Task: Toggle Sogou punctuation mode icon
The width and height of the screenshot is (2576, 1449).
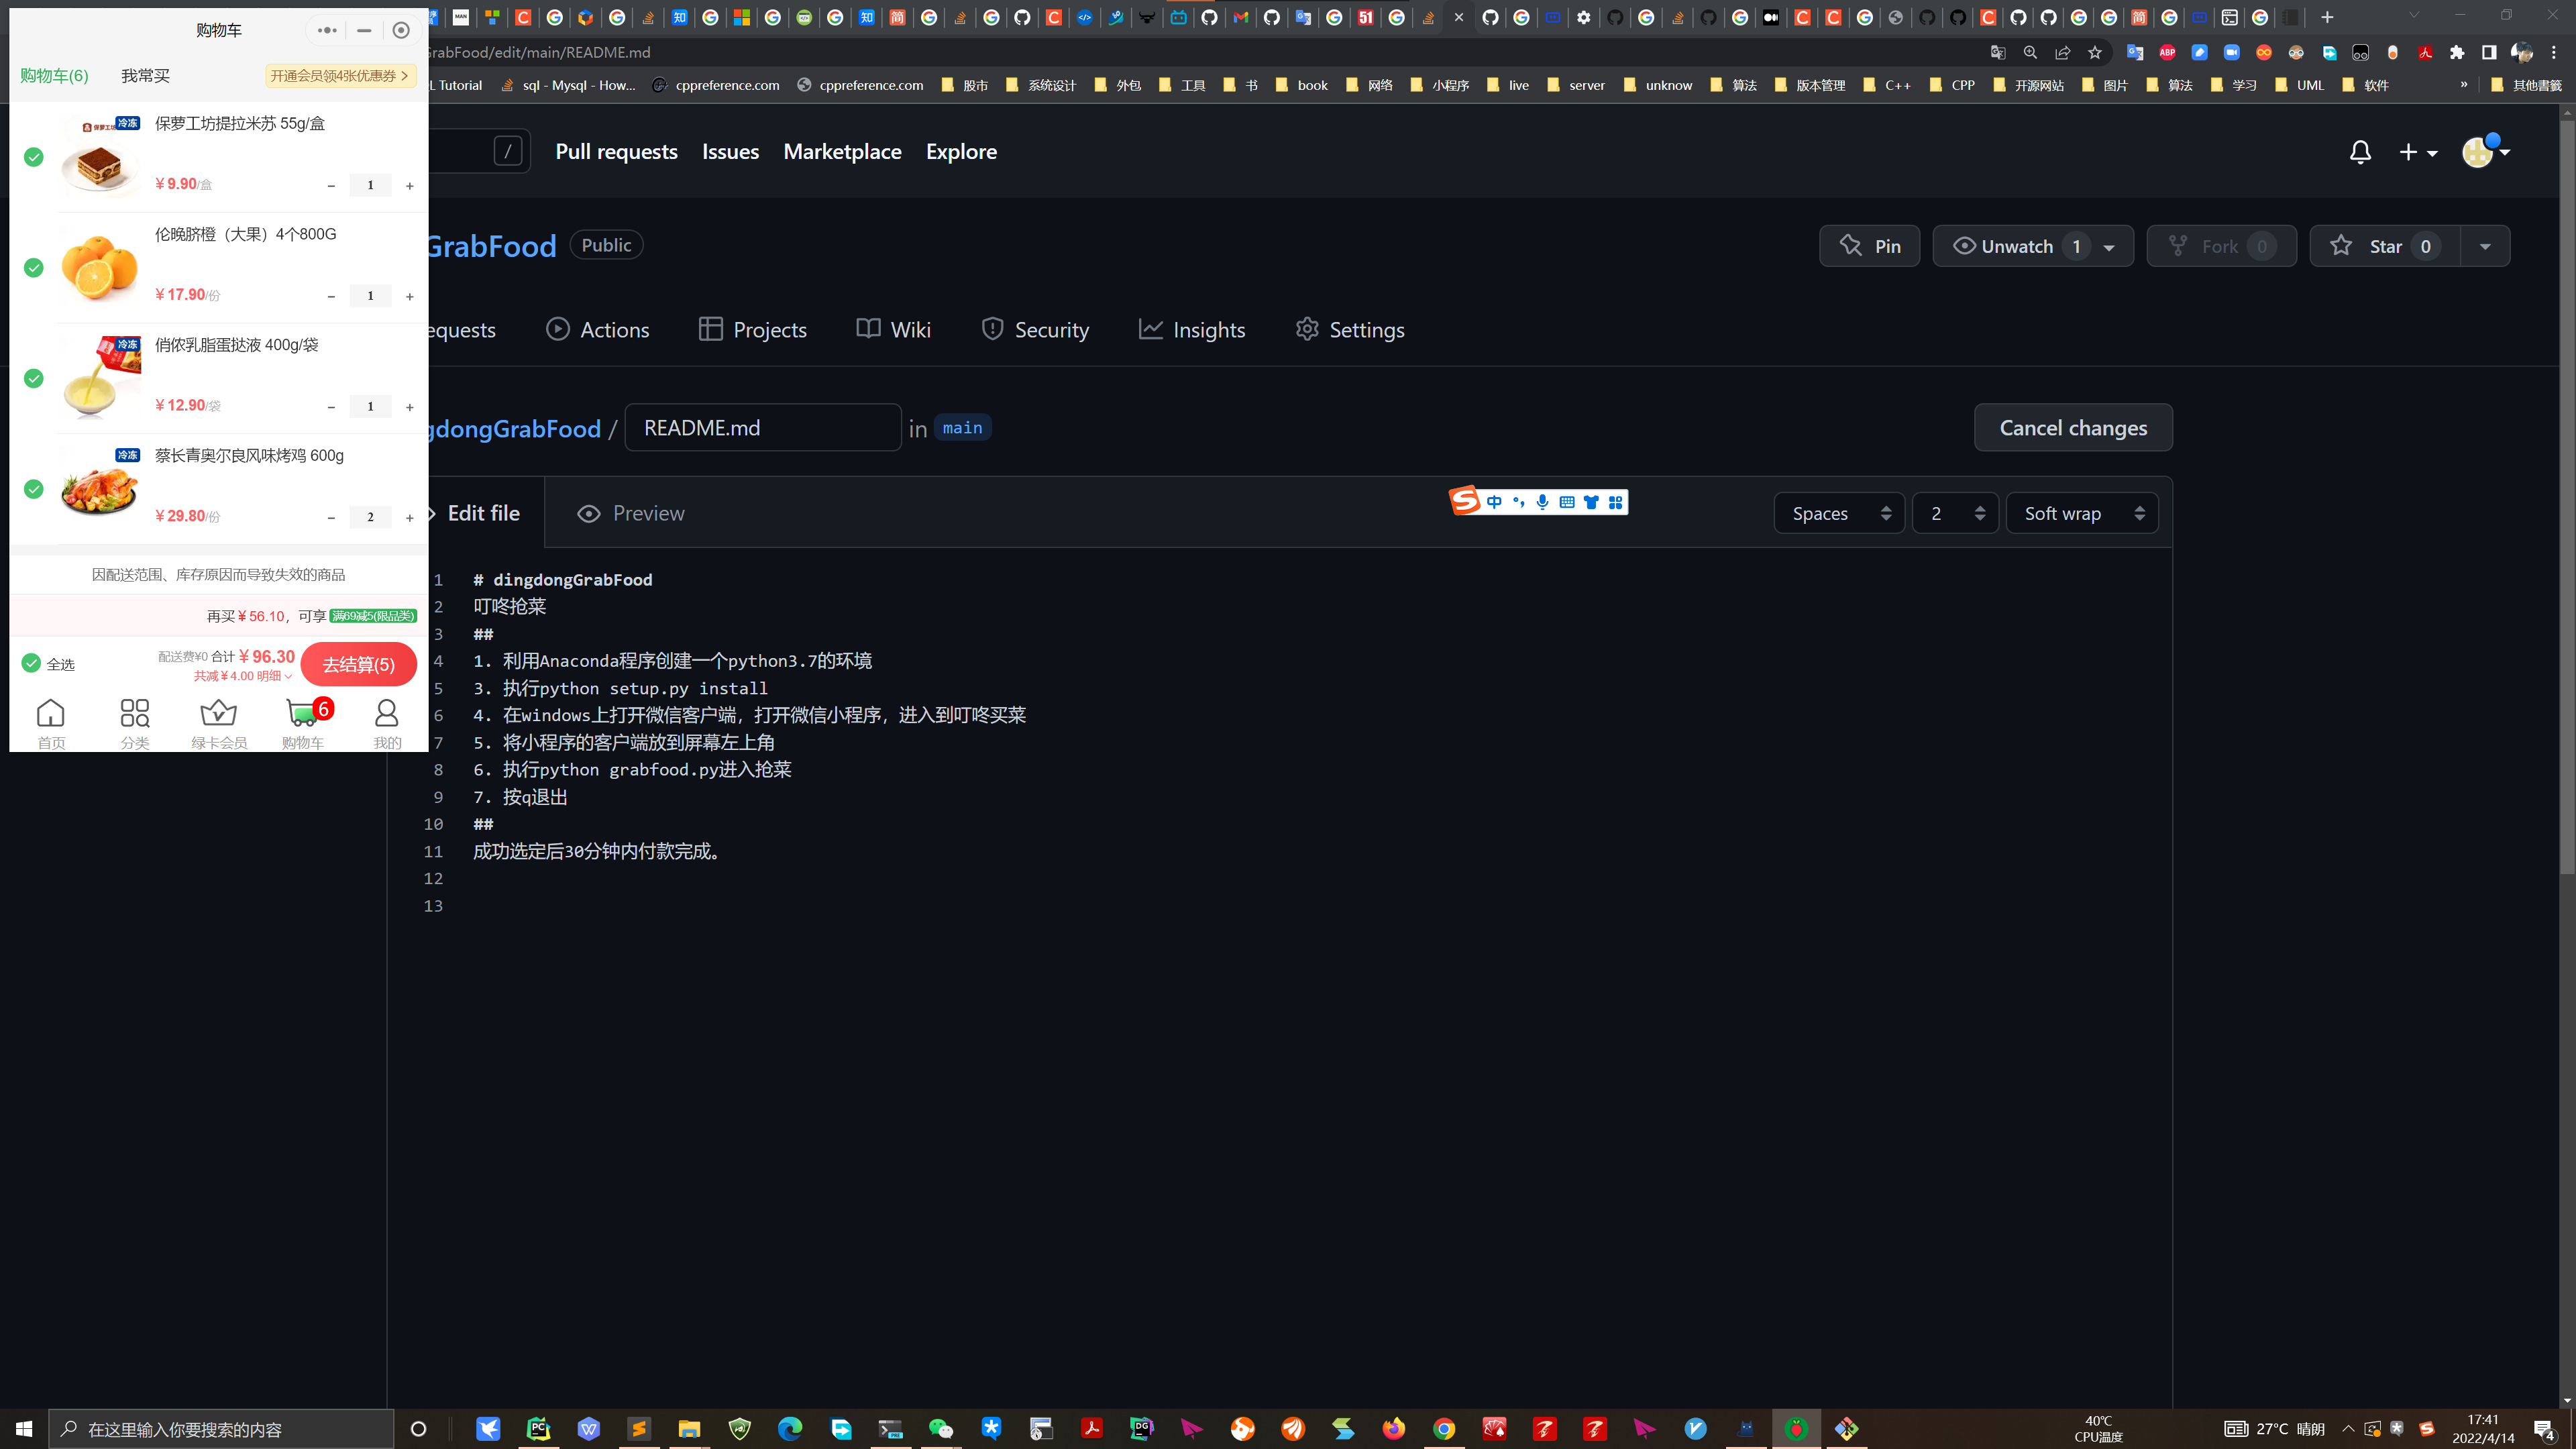Action: (1519, 502)
